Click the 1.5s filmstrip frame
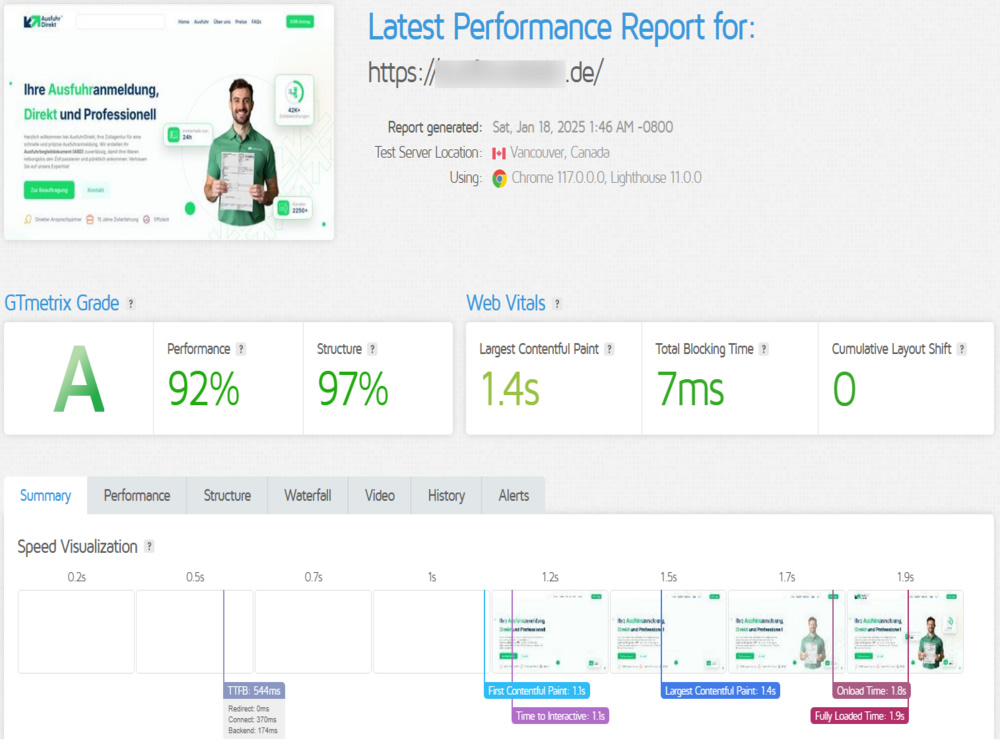 (668, 631)
